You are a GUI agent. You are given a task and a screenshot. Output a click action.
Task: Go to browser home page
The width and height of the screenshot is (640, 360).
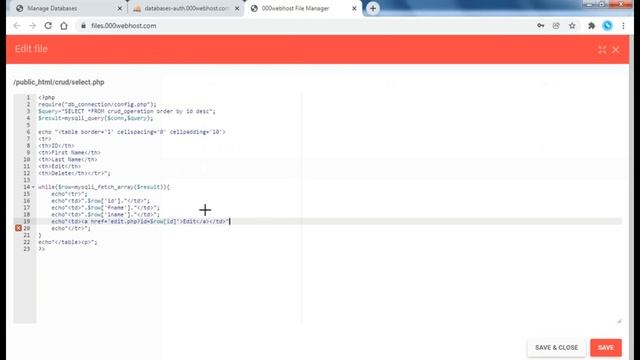point(64,26)
